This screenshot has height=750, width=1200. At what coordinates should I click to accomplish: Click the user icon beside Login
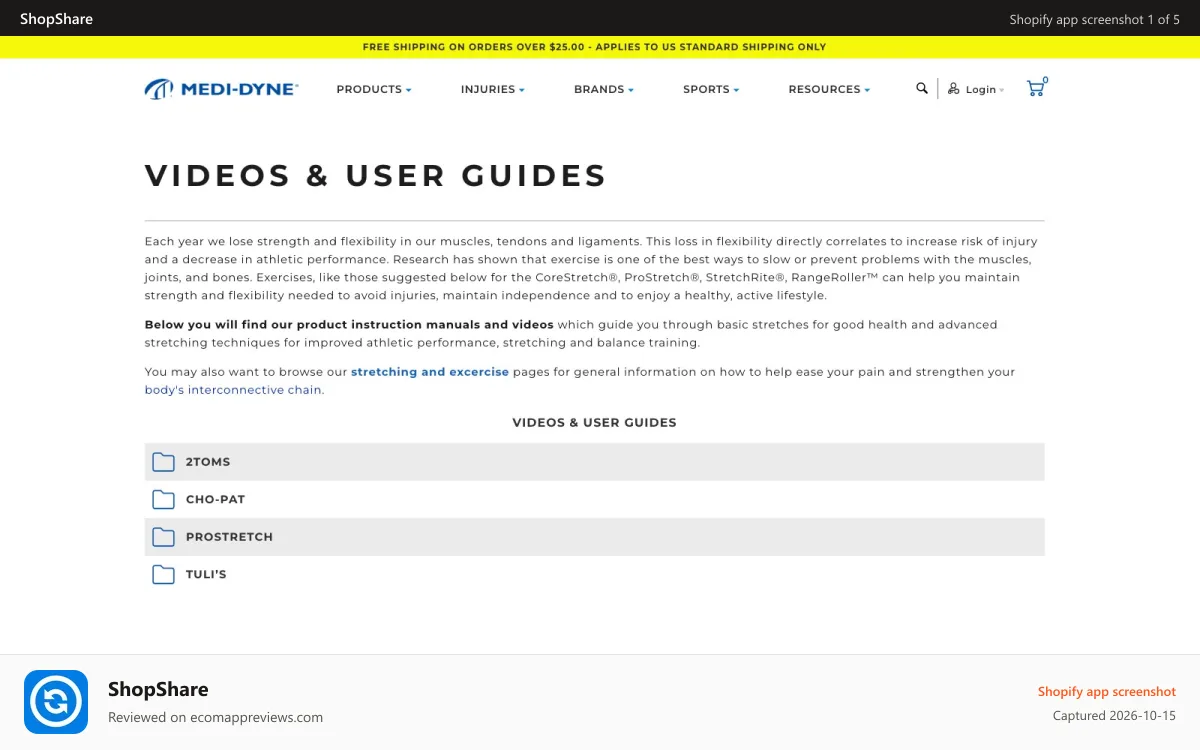[x=954, y=89]
